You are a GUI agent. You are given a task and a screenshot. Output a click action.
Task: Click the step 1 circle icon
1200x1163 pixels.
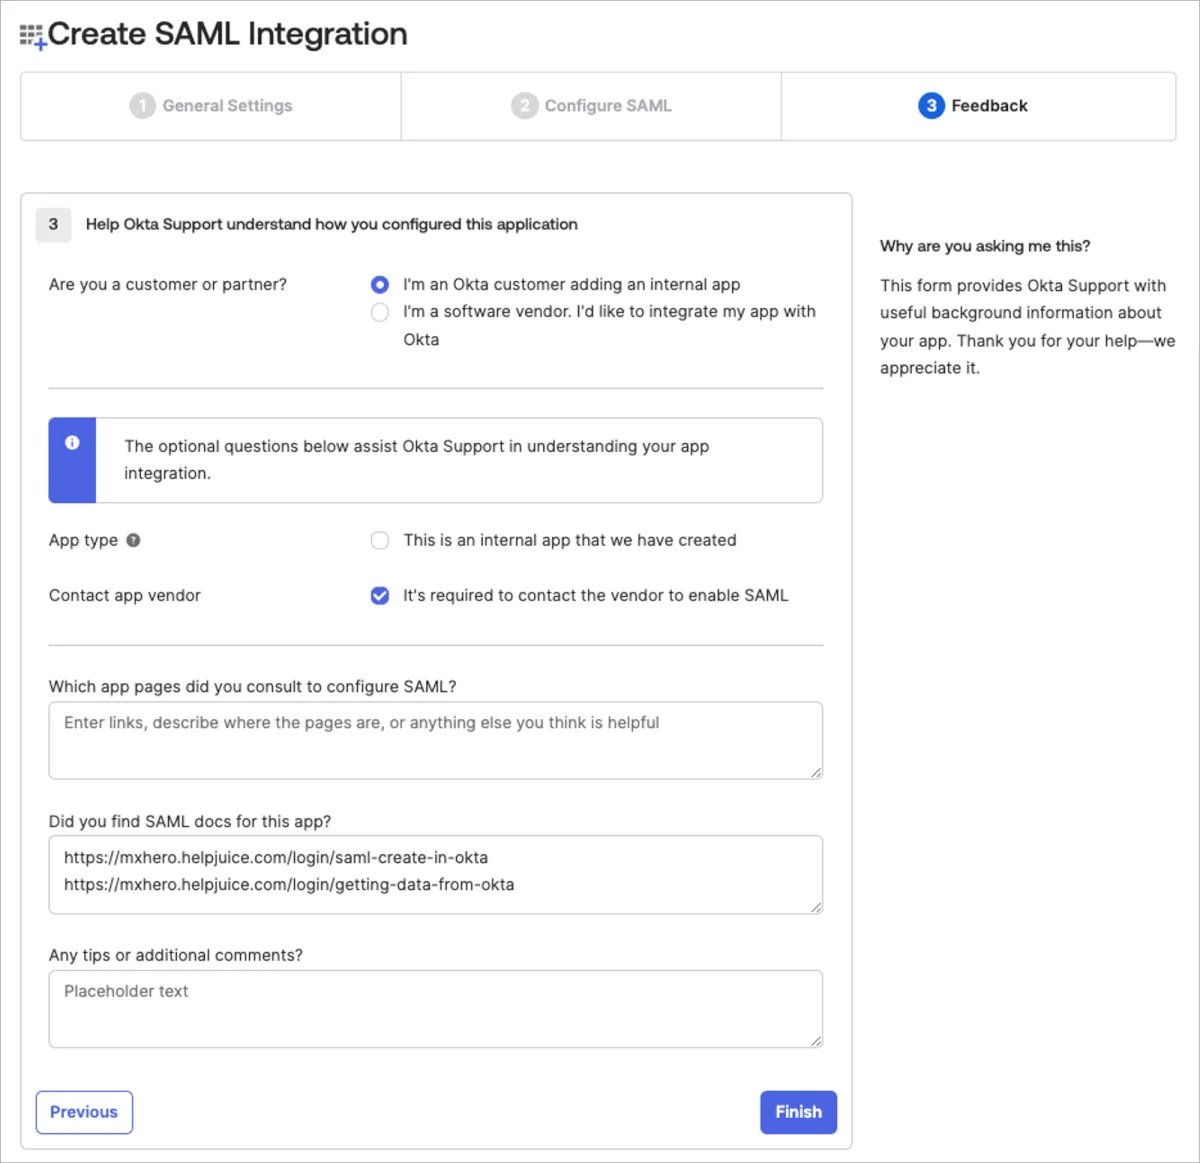point(142,106)
